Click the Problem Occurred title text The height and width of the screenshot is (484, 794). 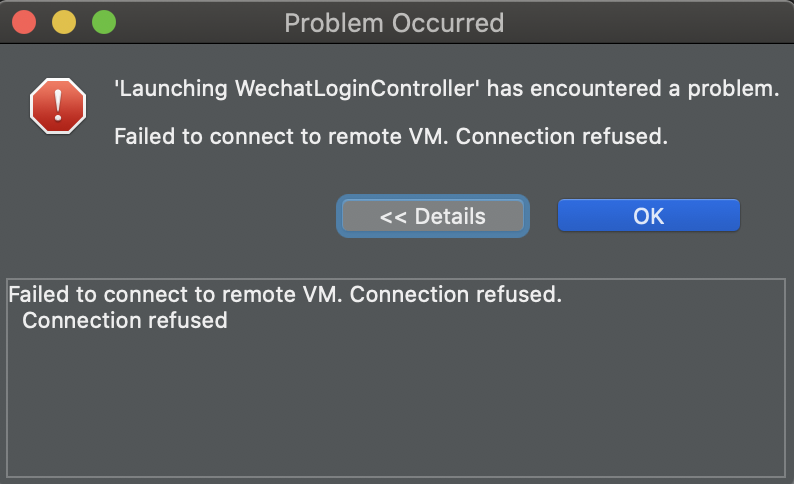click(x=394, y=22)
